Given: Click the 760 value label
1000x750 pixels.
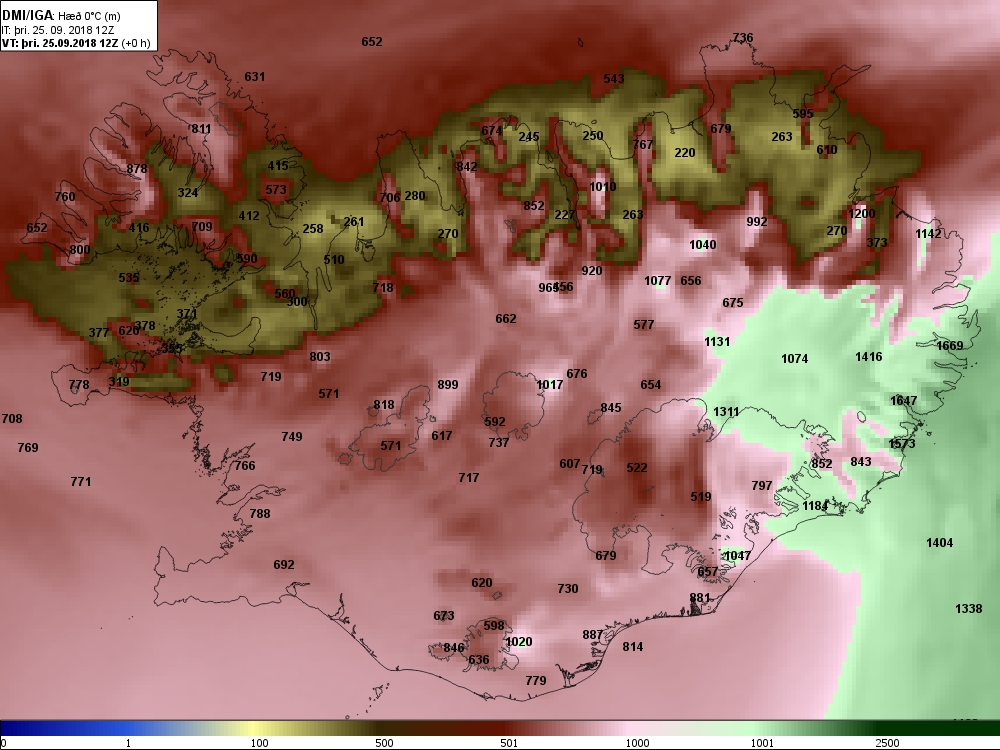Looking at the screenshot, I should tap(65, 196).
